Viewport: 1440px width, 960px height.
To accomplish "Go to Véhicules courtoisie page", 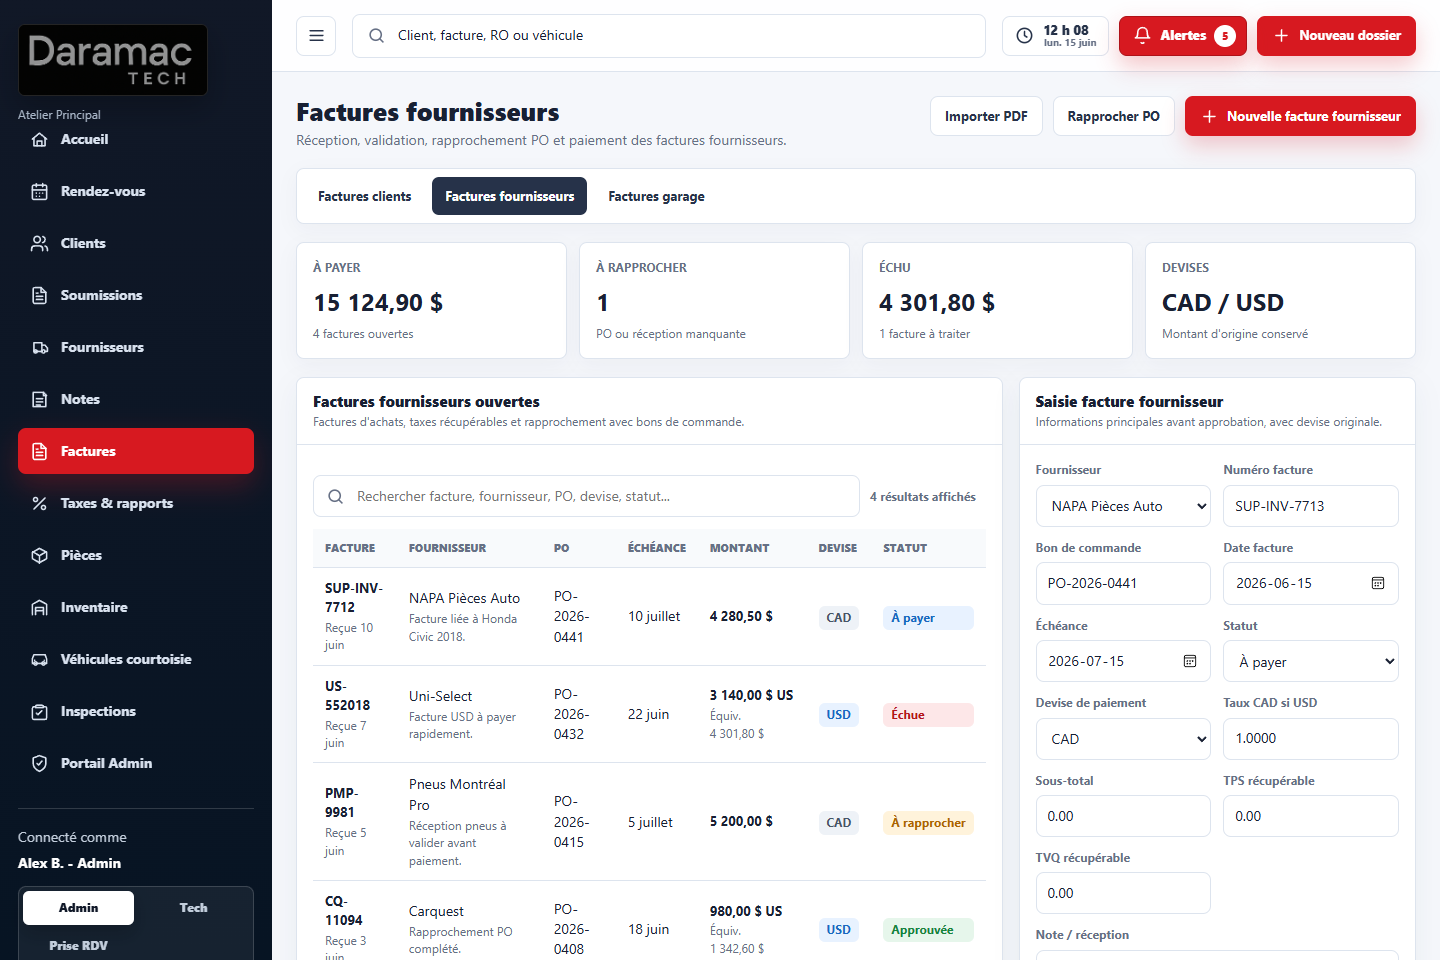I will [136, 660].
